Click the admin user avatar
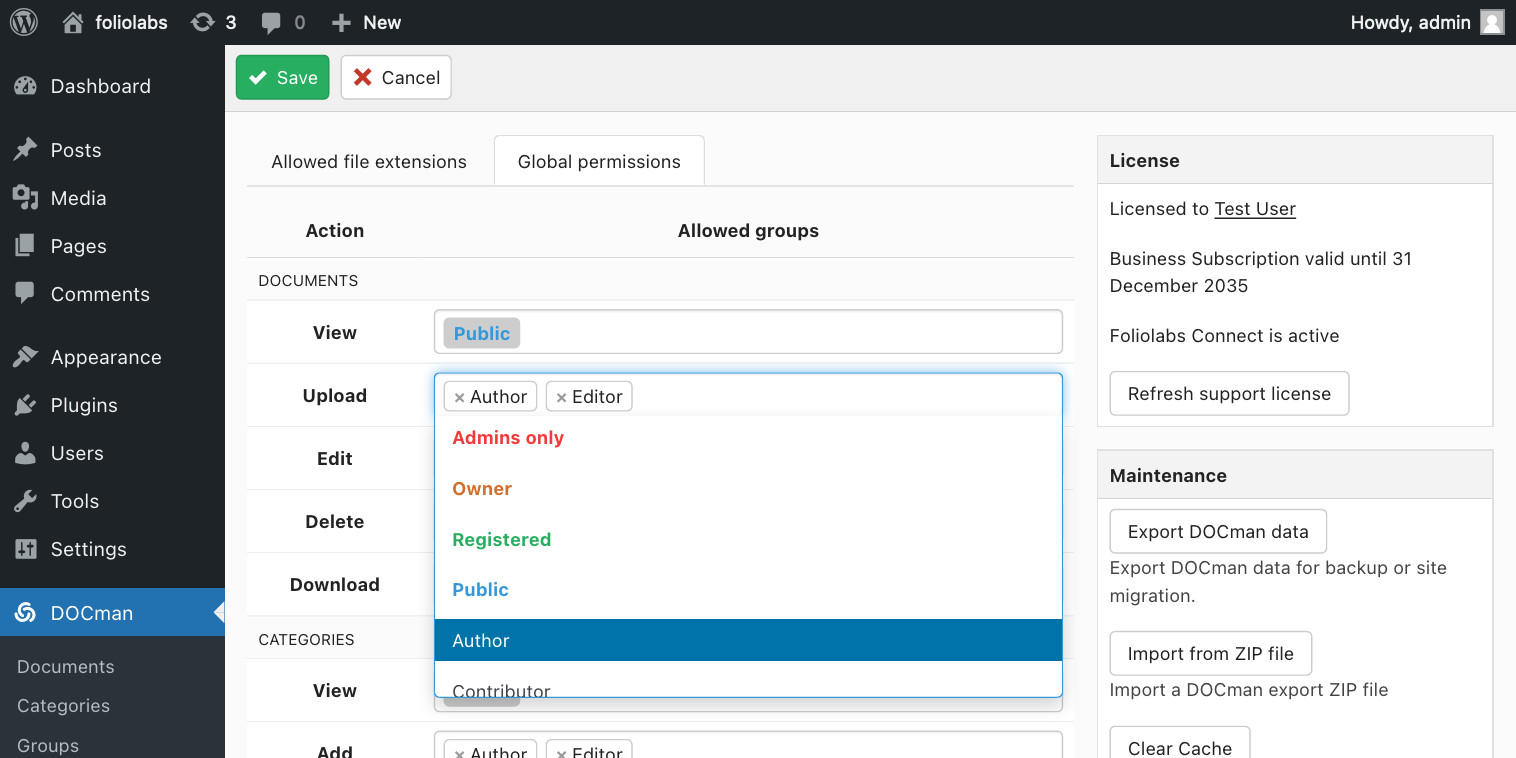The height and width of the screenshot is (758, 1516). click(1492, 22)
